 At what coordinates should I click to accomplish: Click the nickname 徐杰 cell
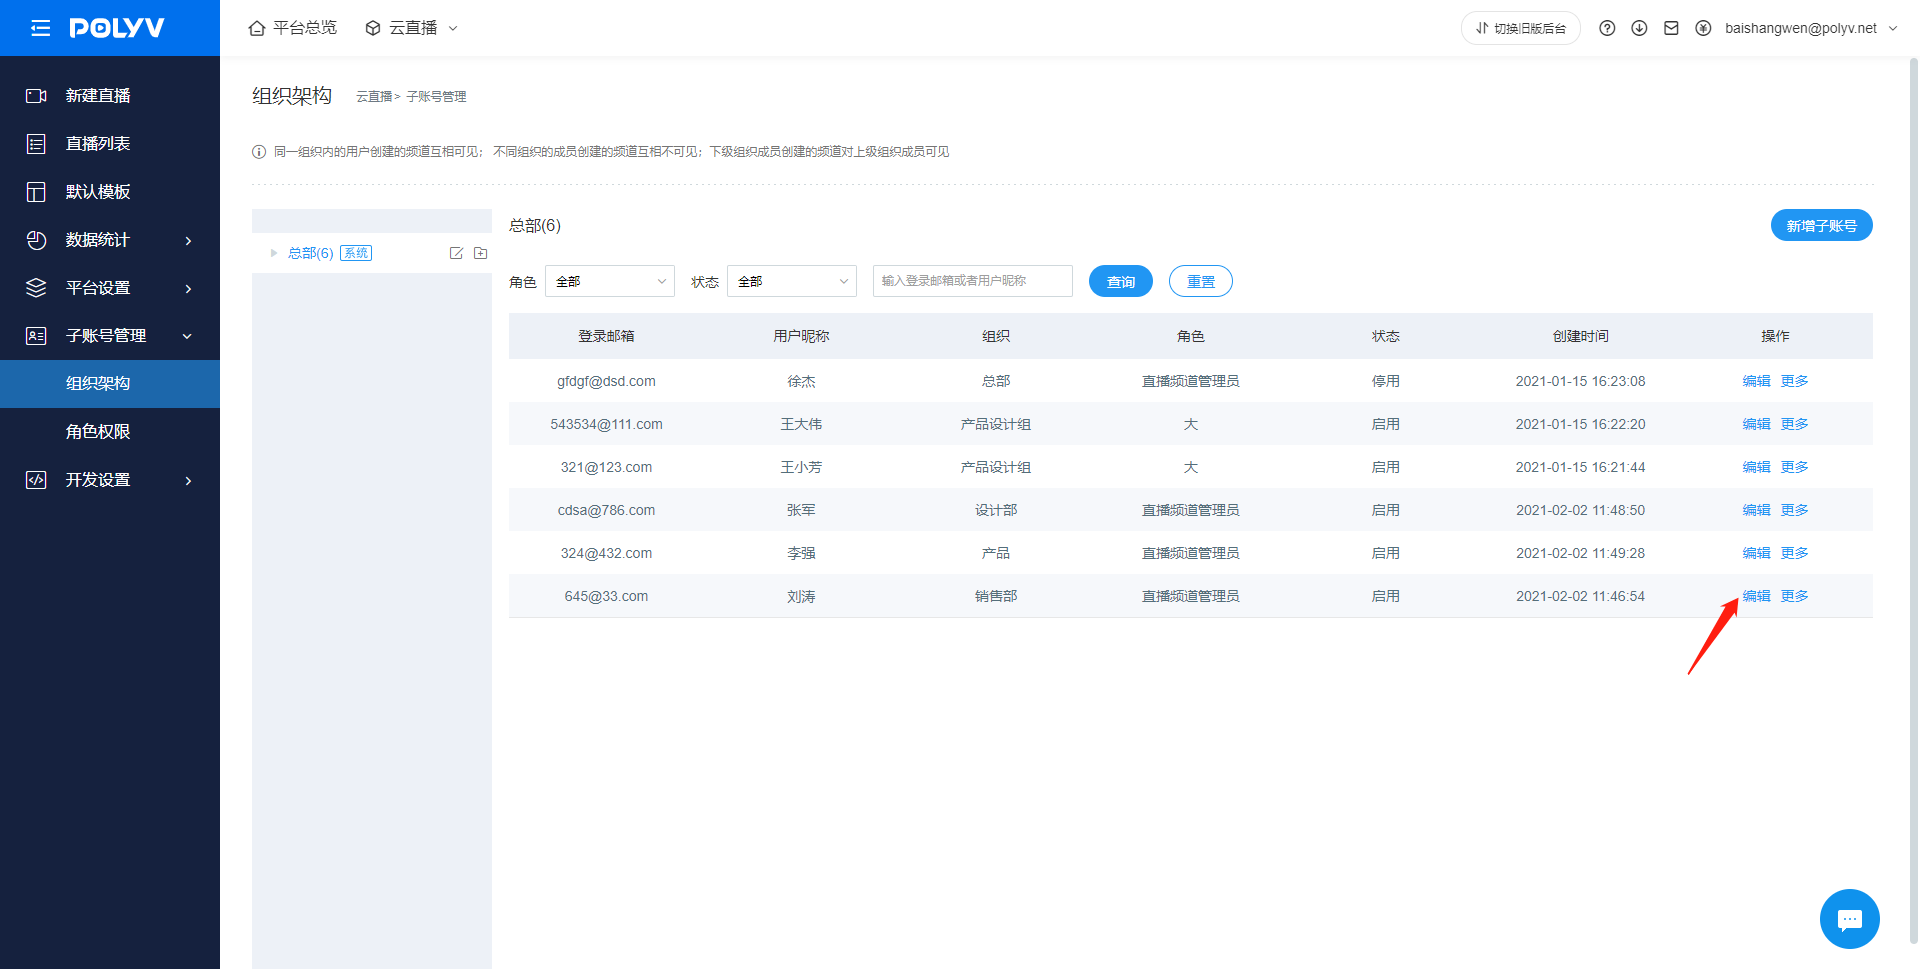click(801, 381)
